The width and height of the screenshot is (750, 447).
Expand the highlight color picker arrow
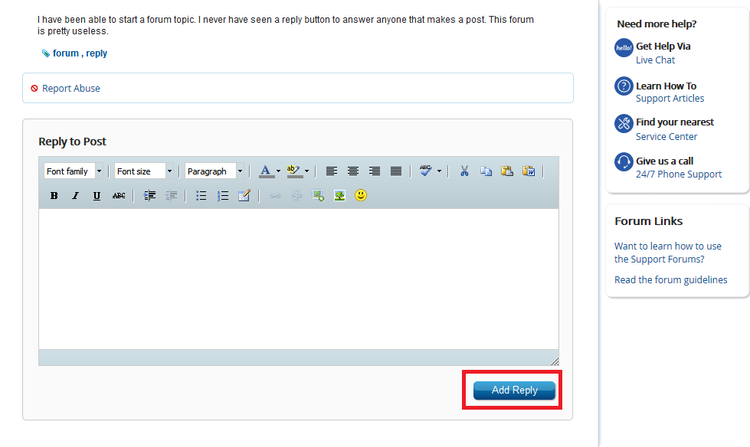307,171
